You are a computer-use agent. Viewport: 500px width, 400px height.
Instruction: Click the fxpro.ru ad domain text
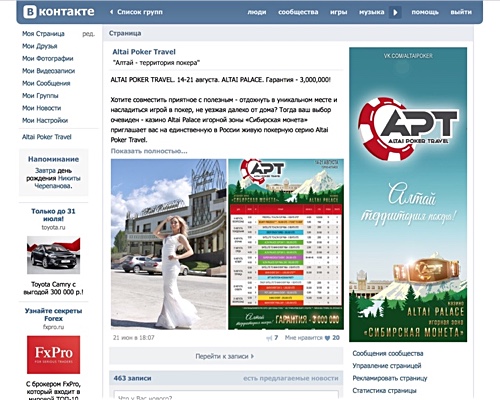(x=53, y=327)
